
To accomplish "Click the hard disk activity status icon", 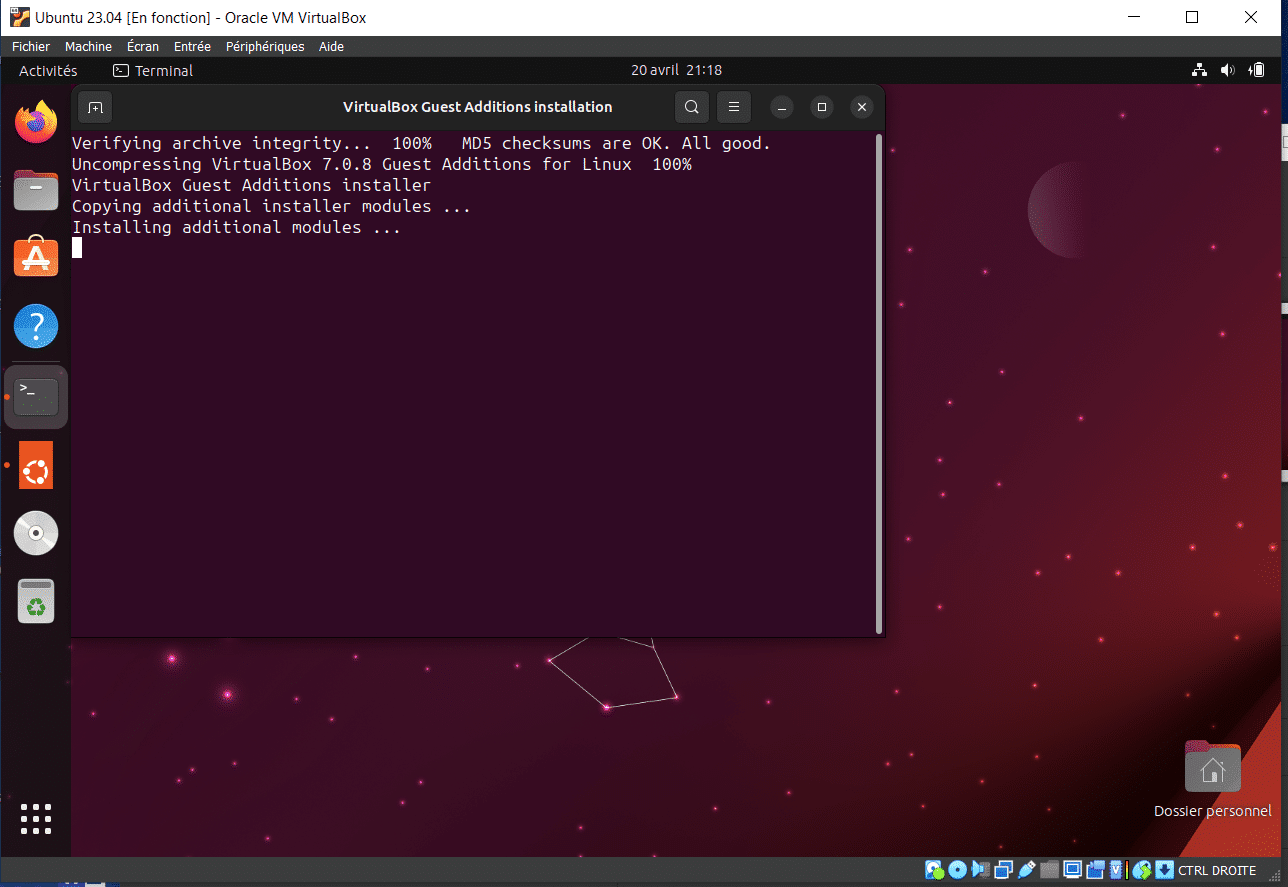I will pos(933,869).
